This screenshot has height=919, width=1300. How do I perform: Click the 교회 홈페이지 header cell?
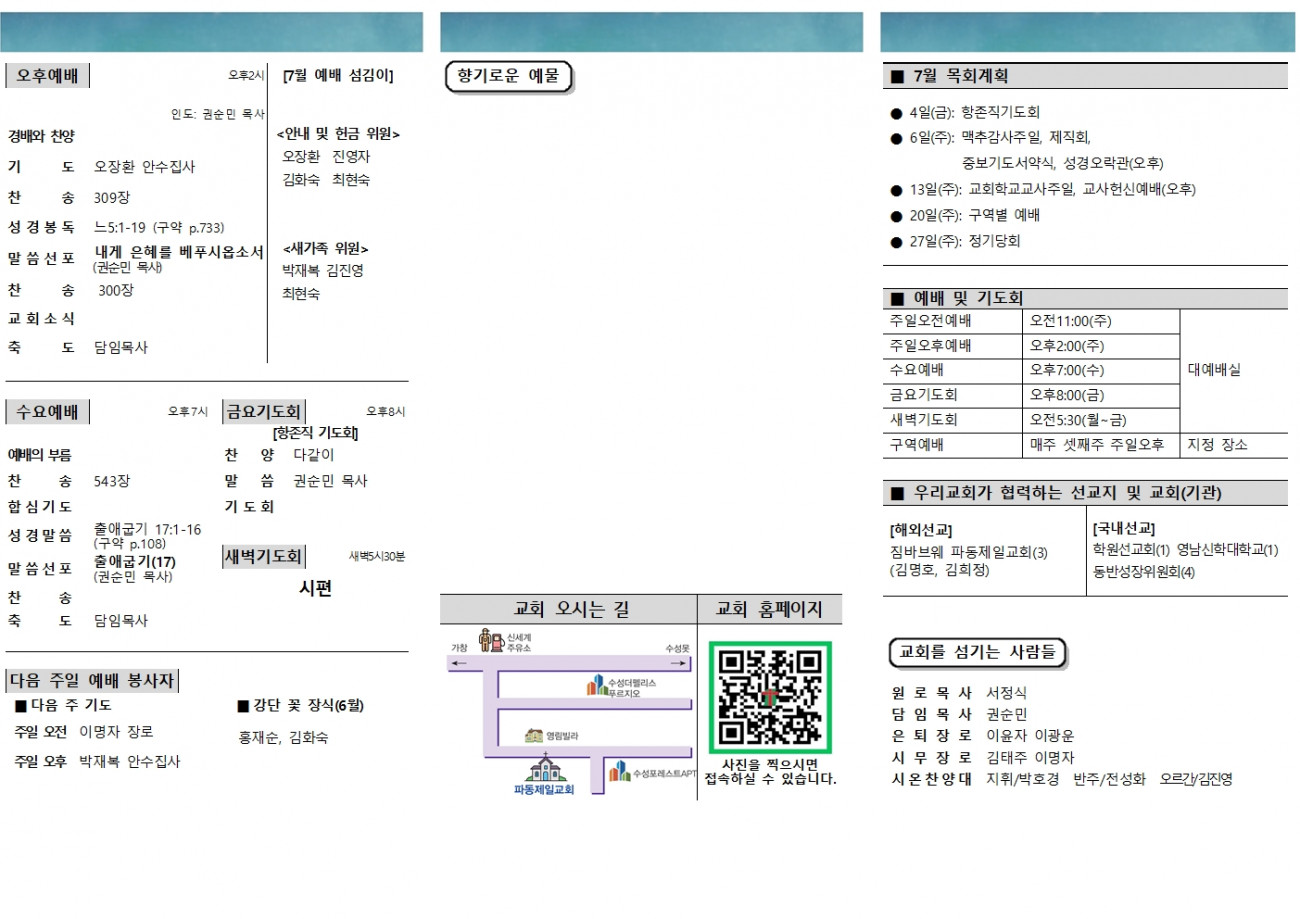click(x=770, y=608)
